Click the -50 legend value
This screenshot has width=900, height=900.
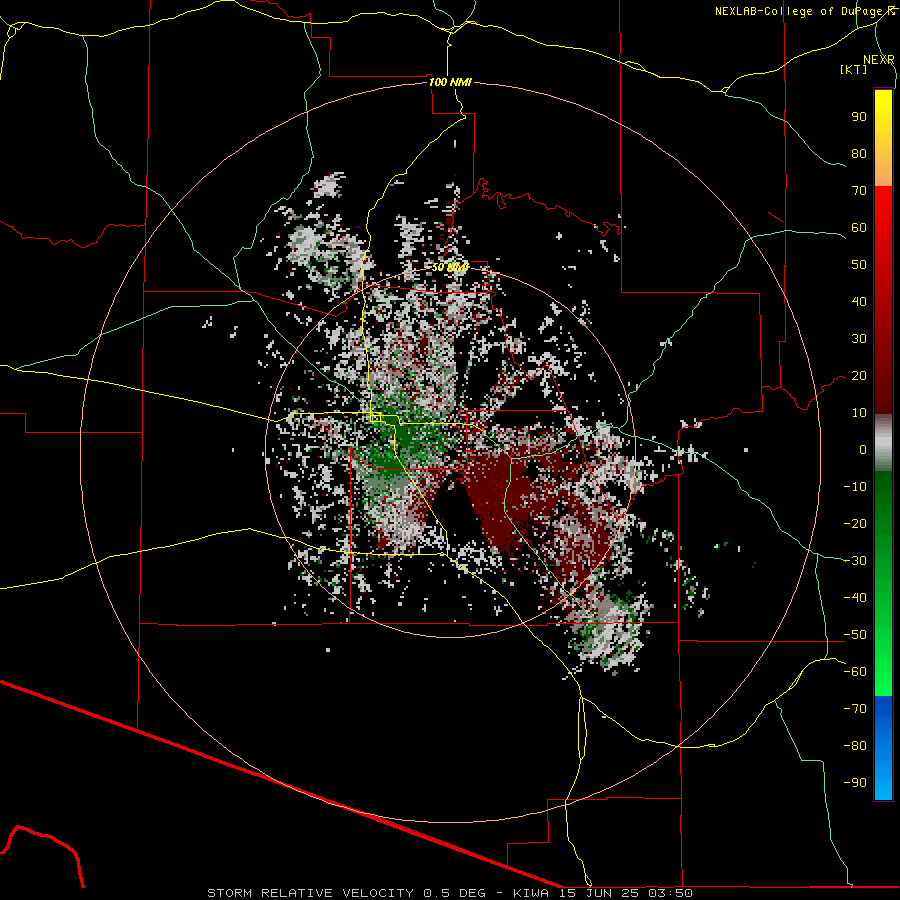coord(855,635)
